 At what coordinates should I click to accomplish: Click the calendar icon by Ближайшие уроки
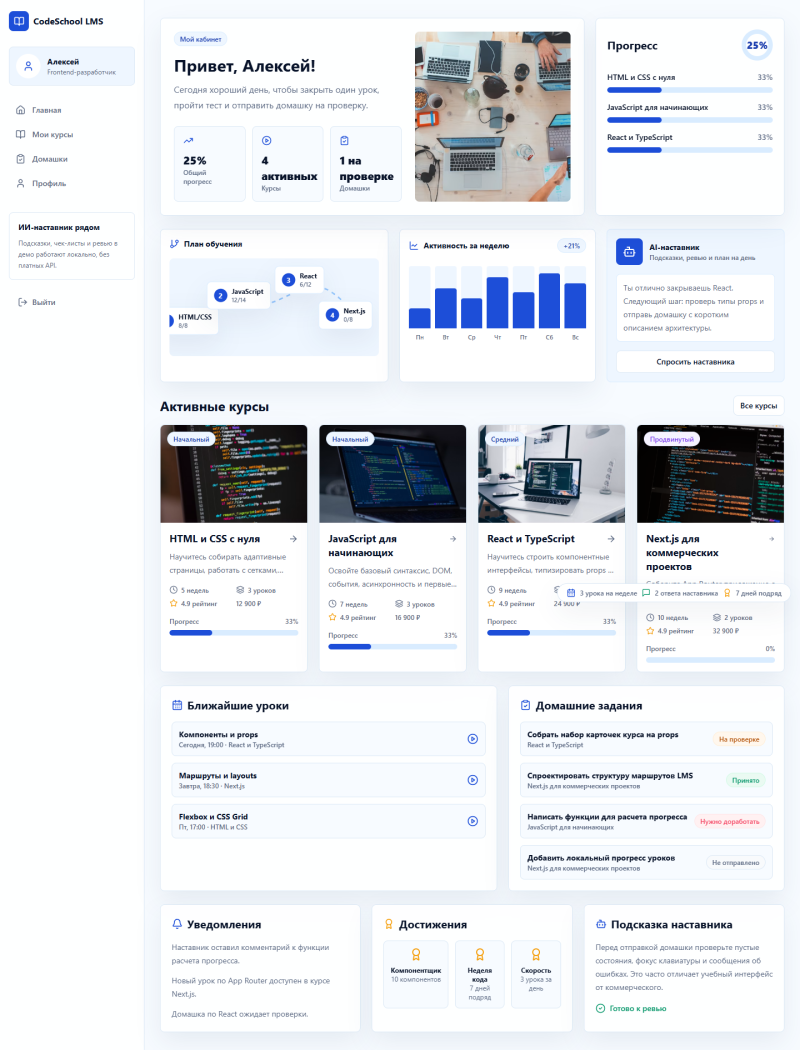pyautogui.click(x=177, y=705)
